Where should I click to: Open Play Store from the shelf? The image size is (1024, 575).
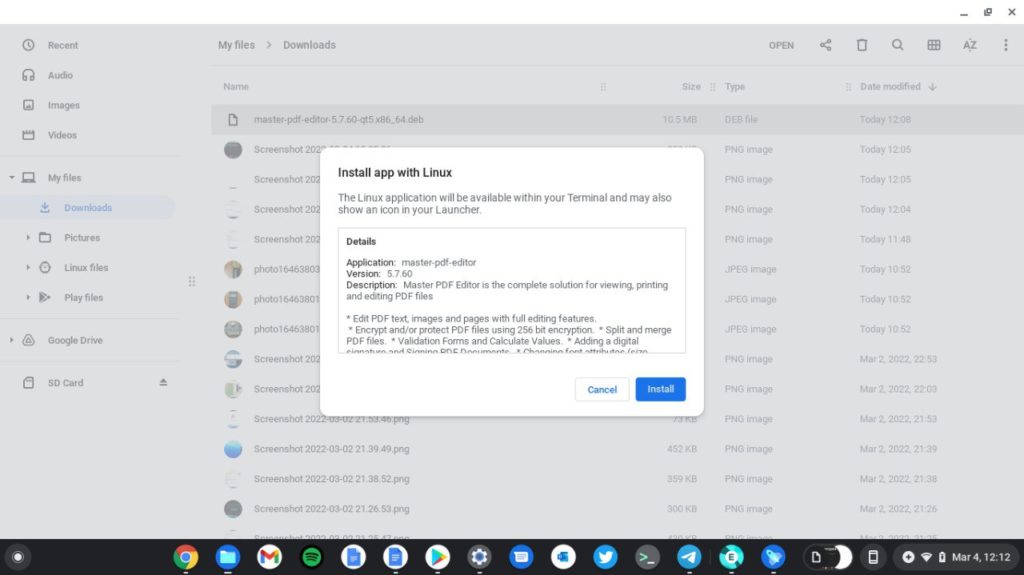438,557
